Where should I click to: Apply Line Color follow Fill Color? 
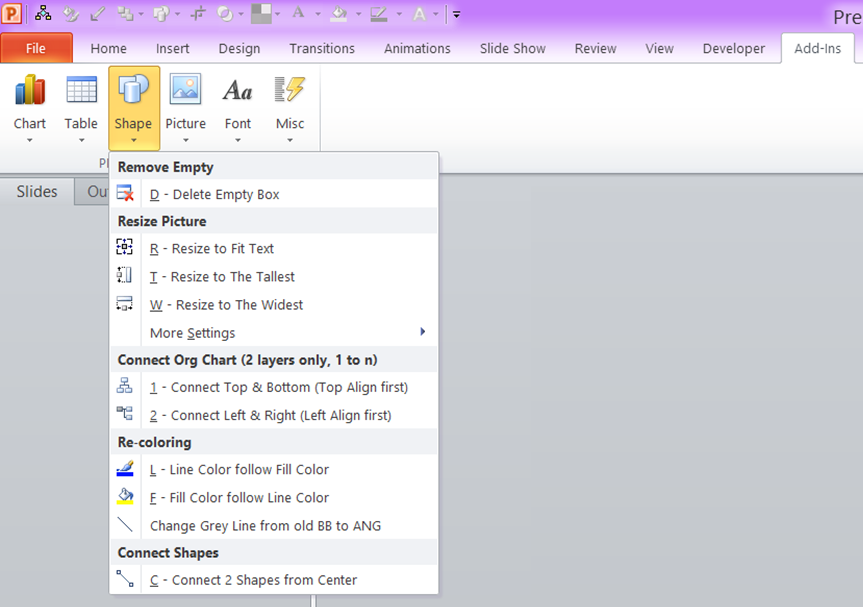click(x=239, y=469)
